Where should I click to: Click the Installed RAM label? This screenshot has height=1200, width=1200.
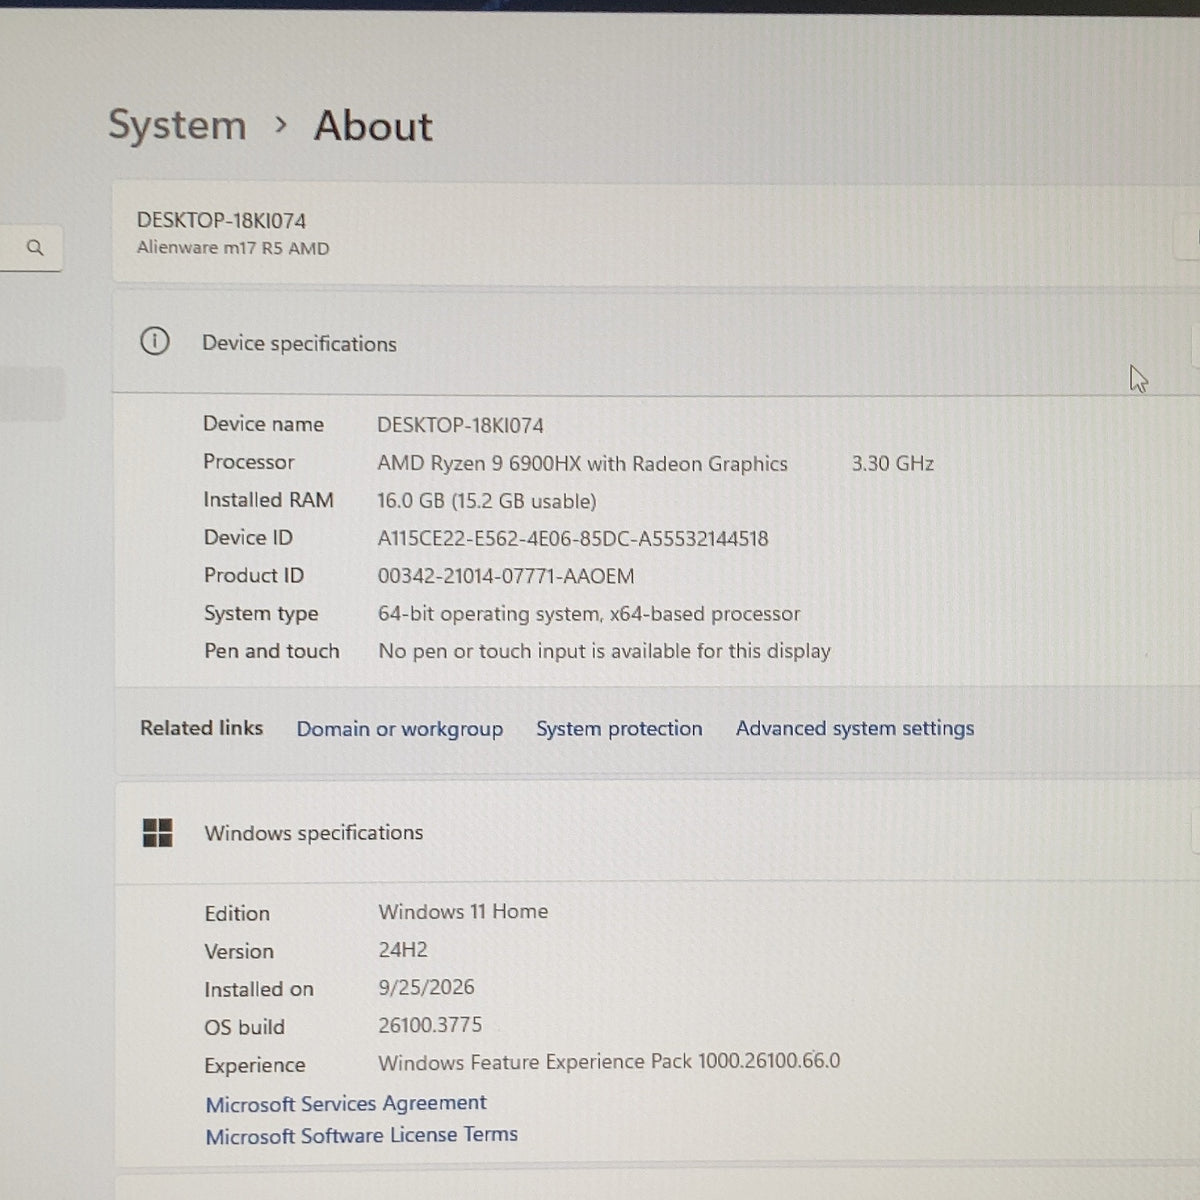pos(268,500)
